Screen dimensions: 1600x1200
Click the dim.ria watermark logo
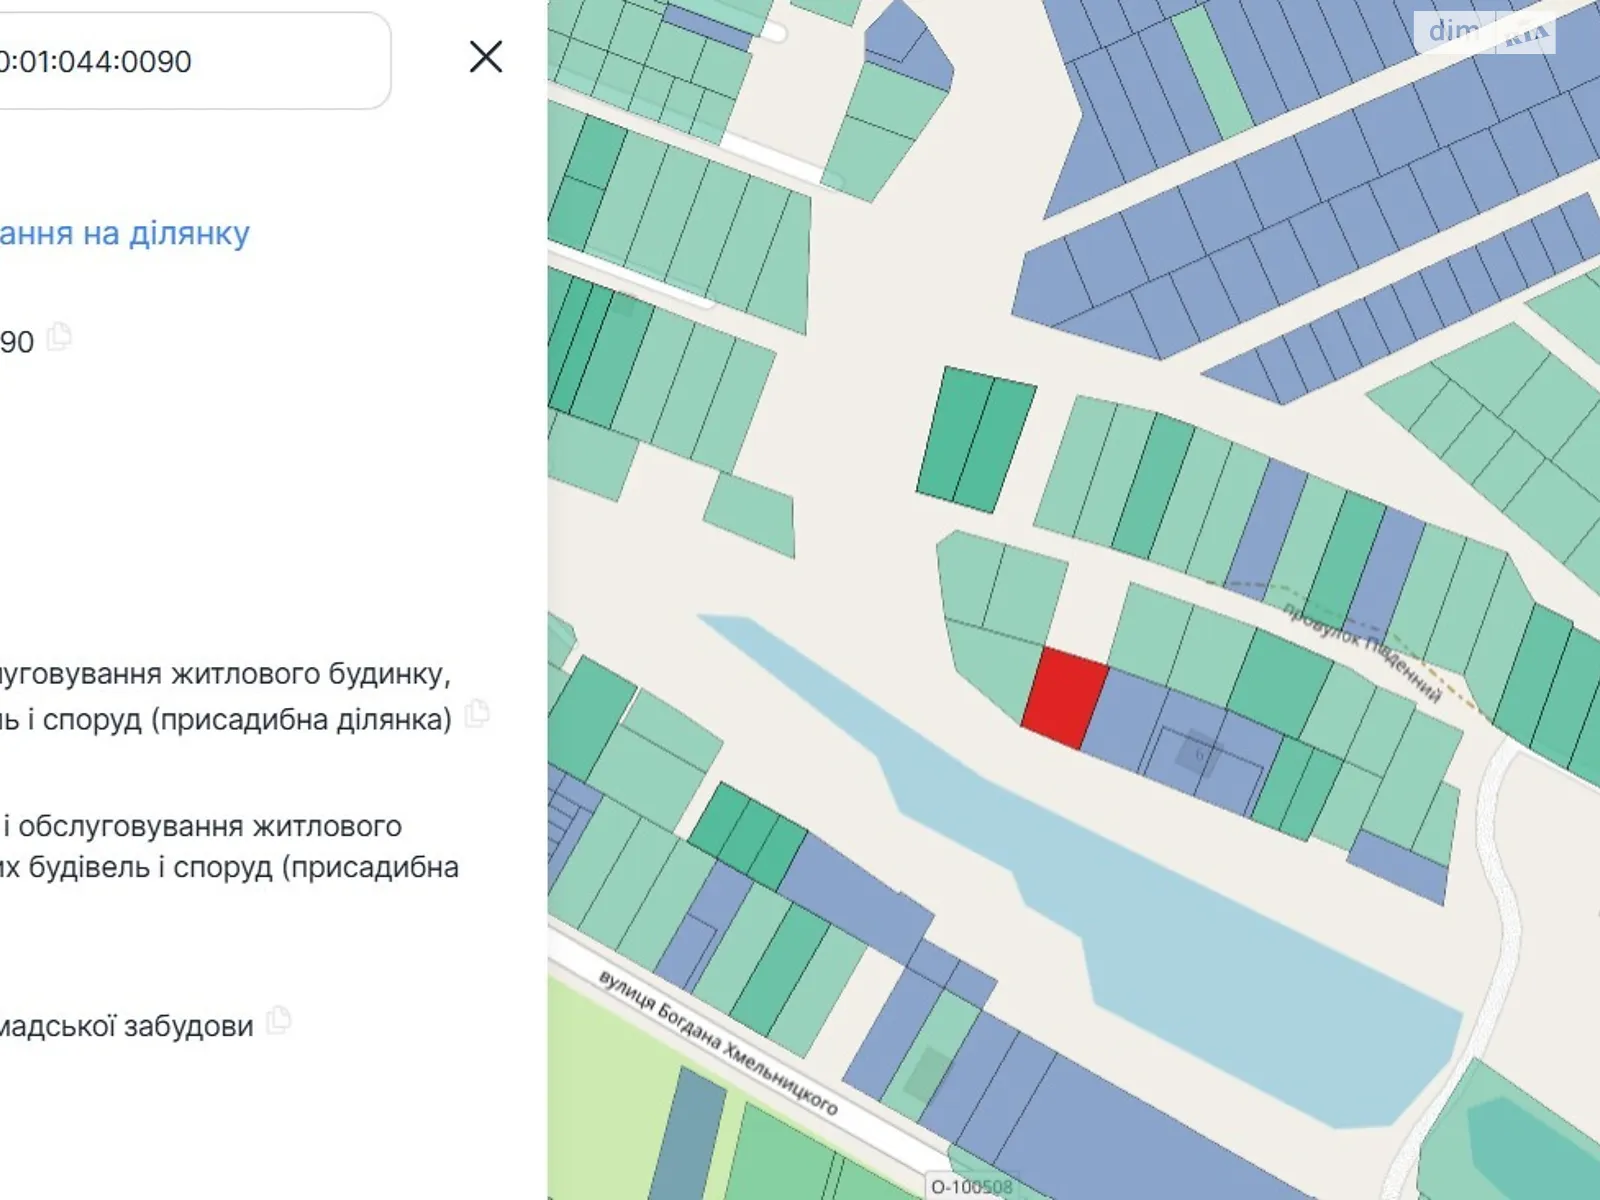(x=1485, y=32)
